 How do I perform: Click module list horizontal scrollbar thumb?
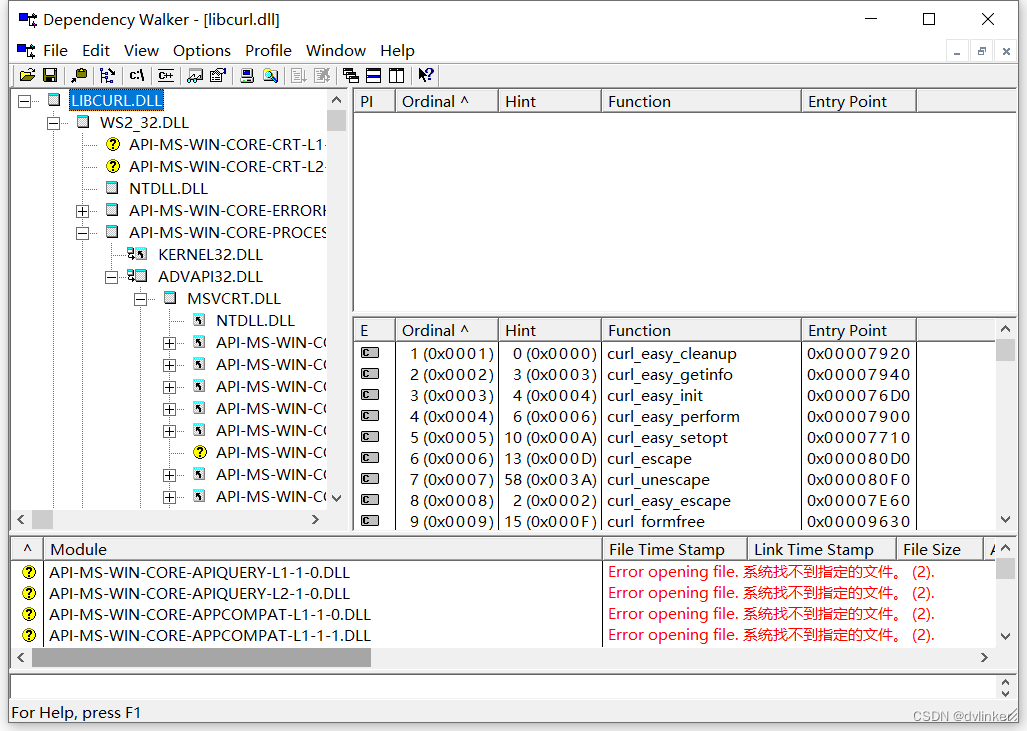pyautogui.click(x=202, y=657)
